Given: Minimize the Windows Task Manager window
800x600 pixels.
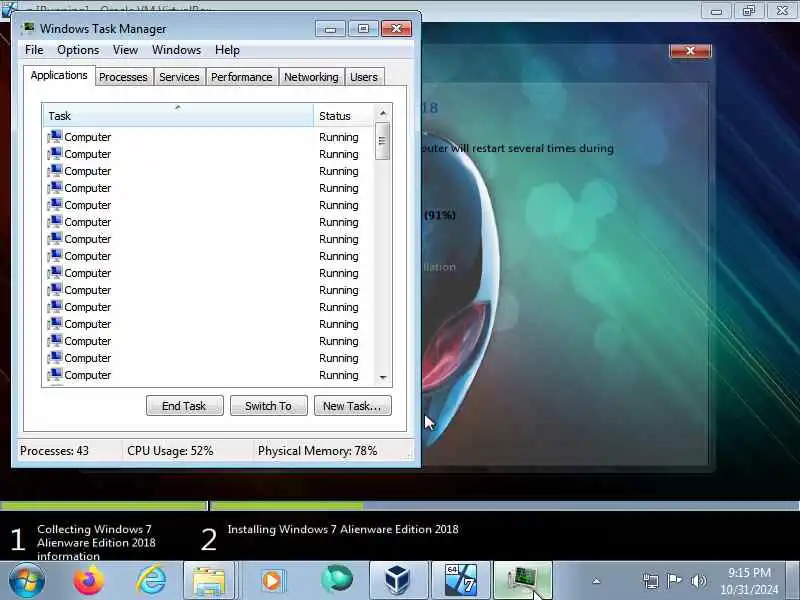Looking at the screenshot, I should click(330, 29).
